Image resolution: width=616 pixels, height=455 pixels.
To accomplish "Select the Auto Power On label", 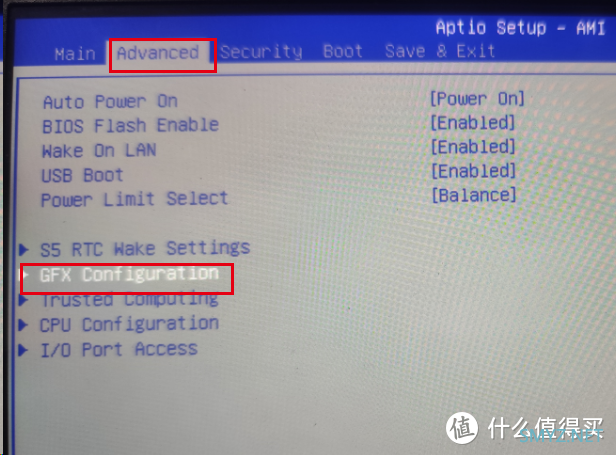I will [x=110, y=102].
